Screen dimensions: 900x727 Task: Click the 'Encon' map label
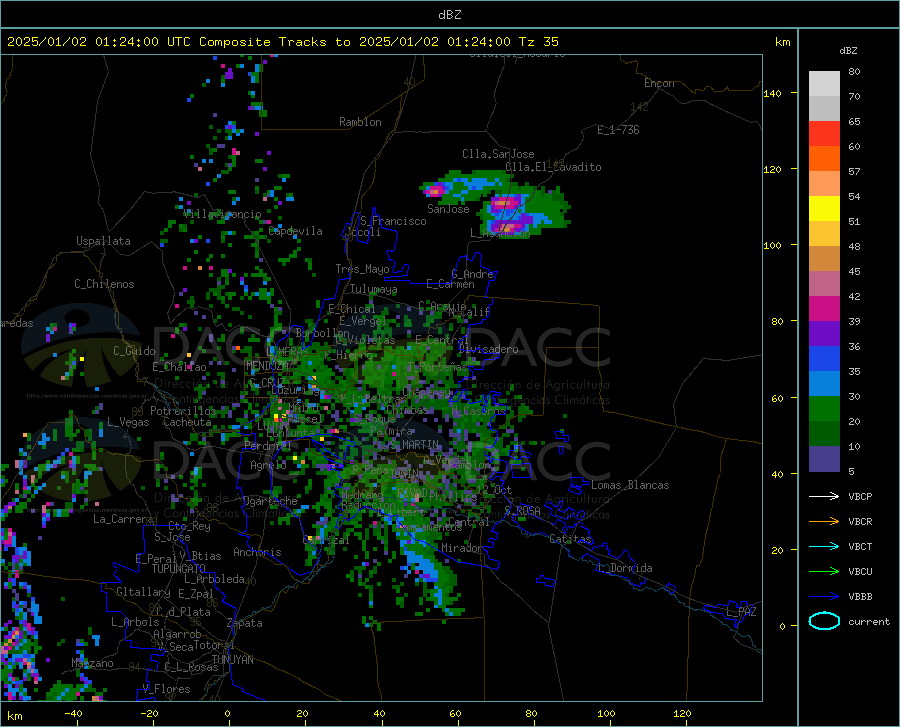click(659, 83)
